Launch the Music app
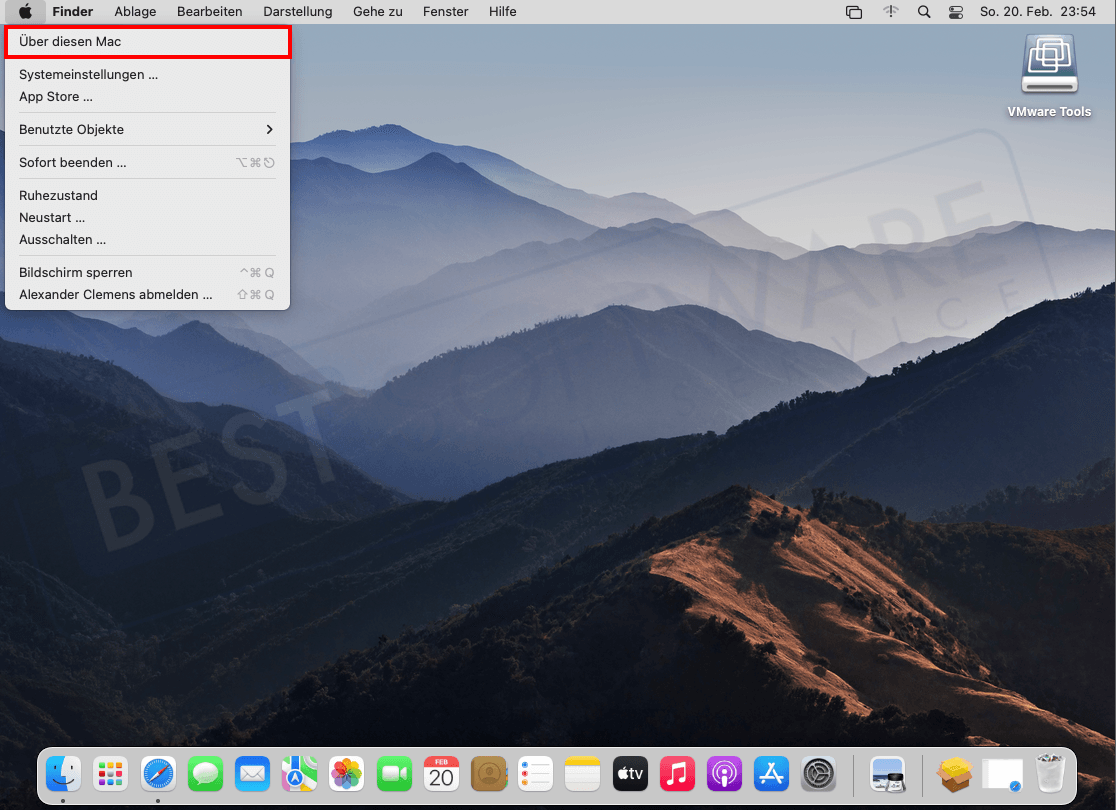 (676, 773)
